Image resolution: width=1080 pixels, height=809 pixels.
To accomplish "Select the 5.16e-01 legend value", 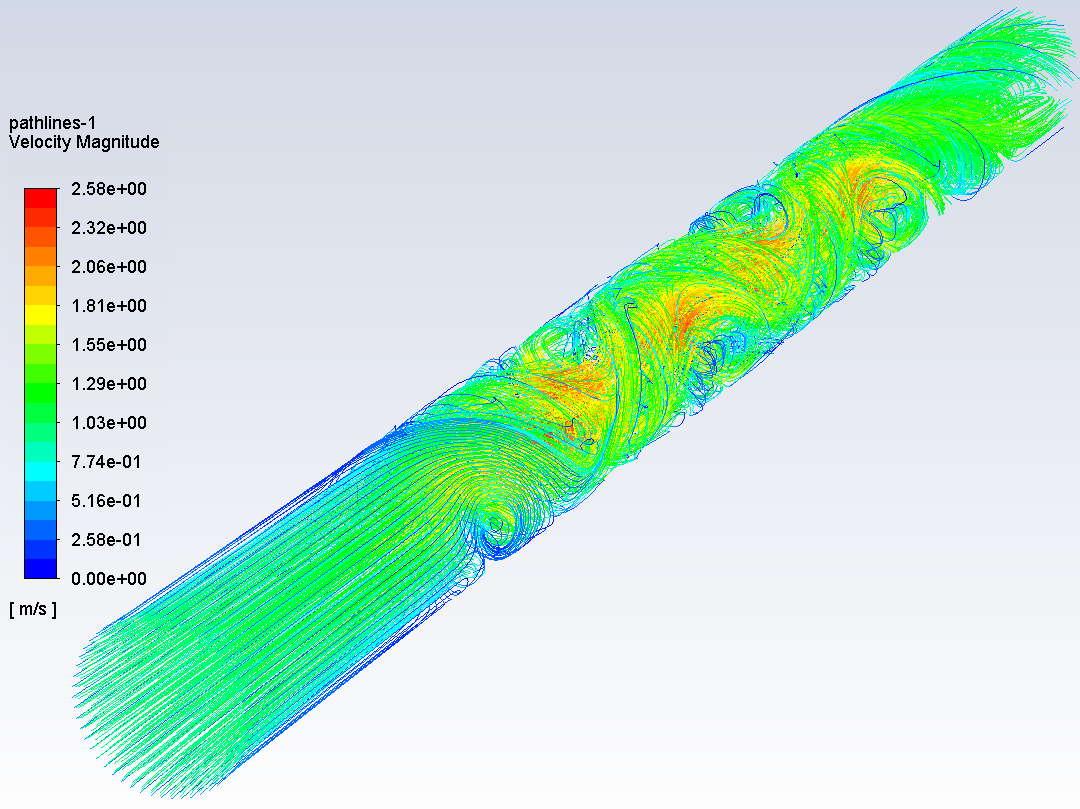I will point(107,501).
